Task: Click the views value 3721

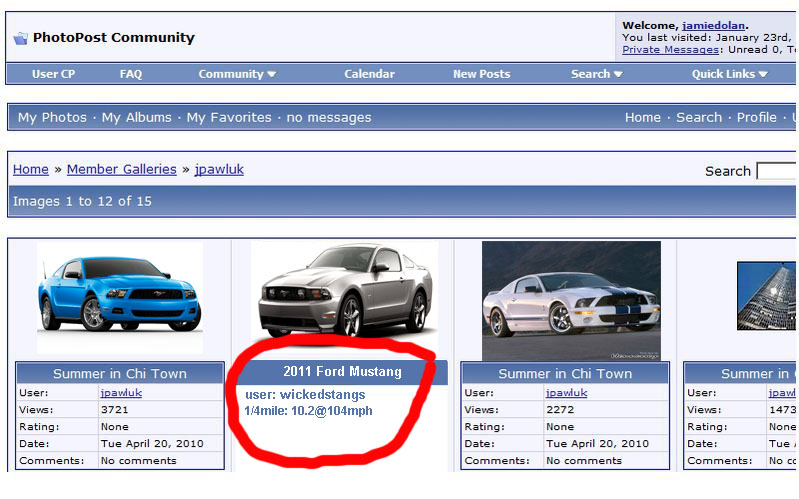Action: coord(115,410)
